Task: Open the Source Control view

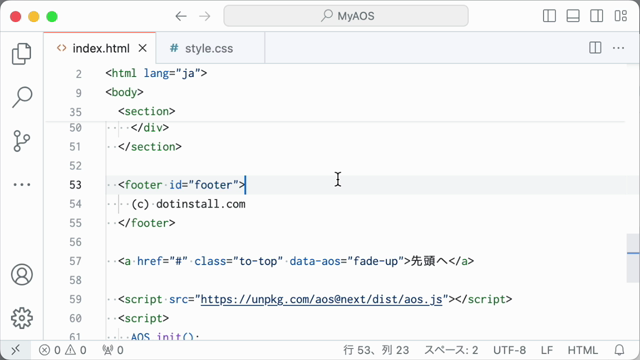Action: click(x=22, y=141)
